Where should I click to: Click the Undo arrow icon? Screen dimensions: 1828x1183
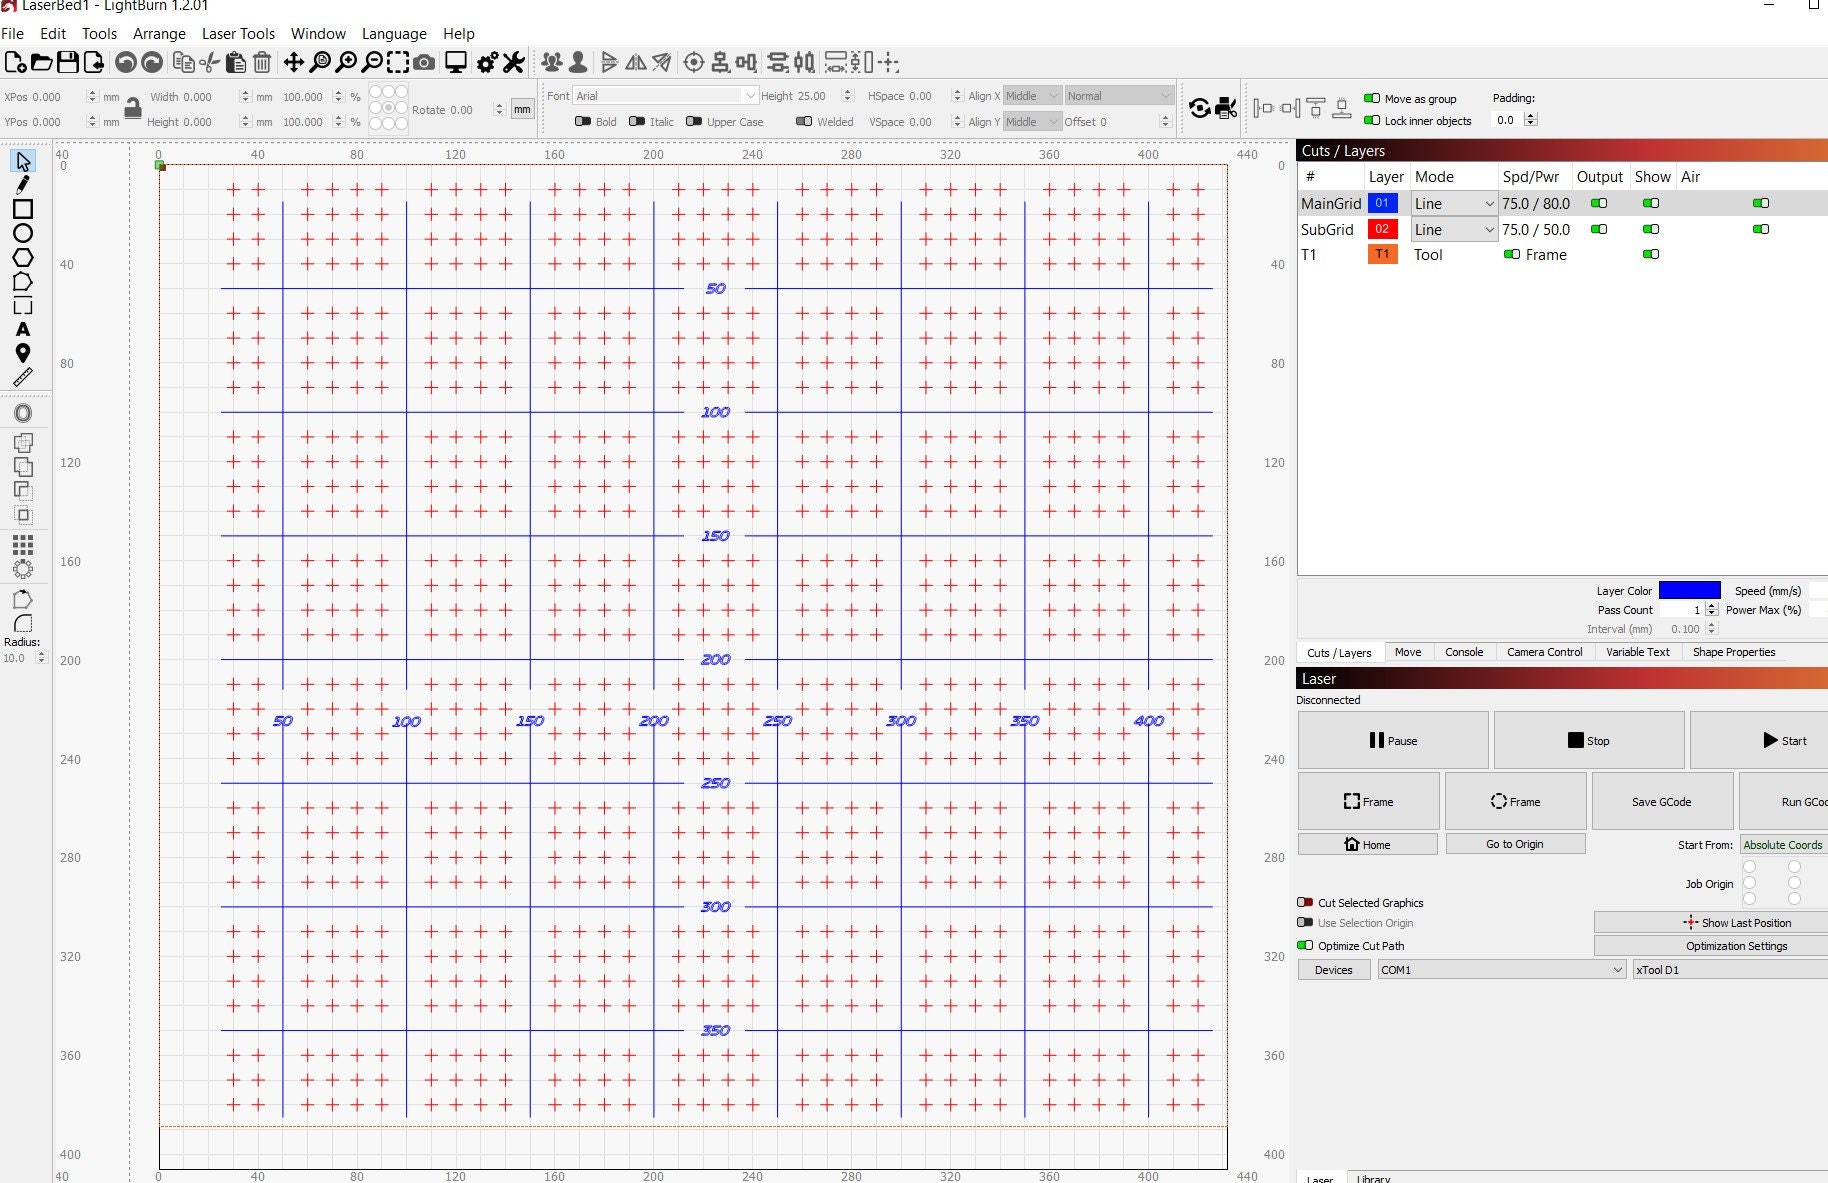(x=125, y=62)
